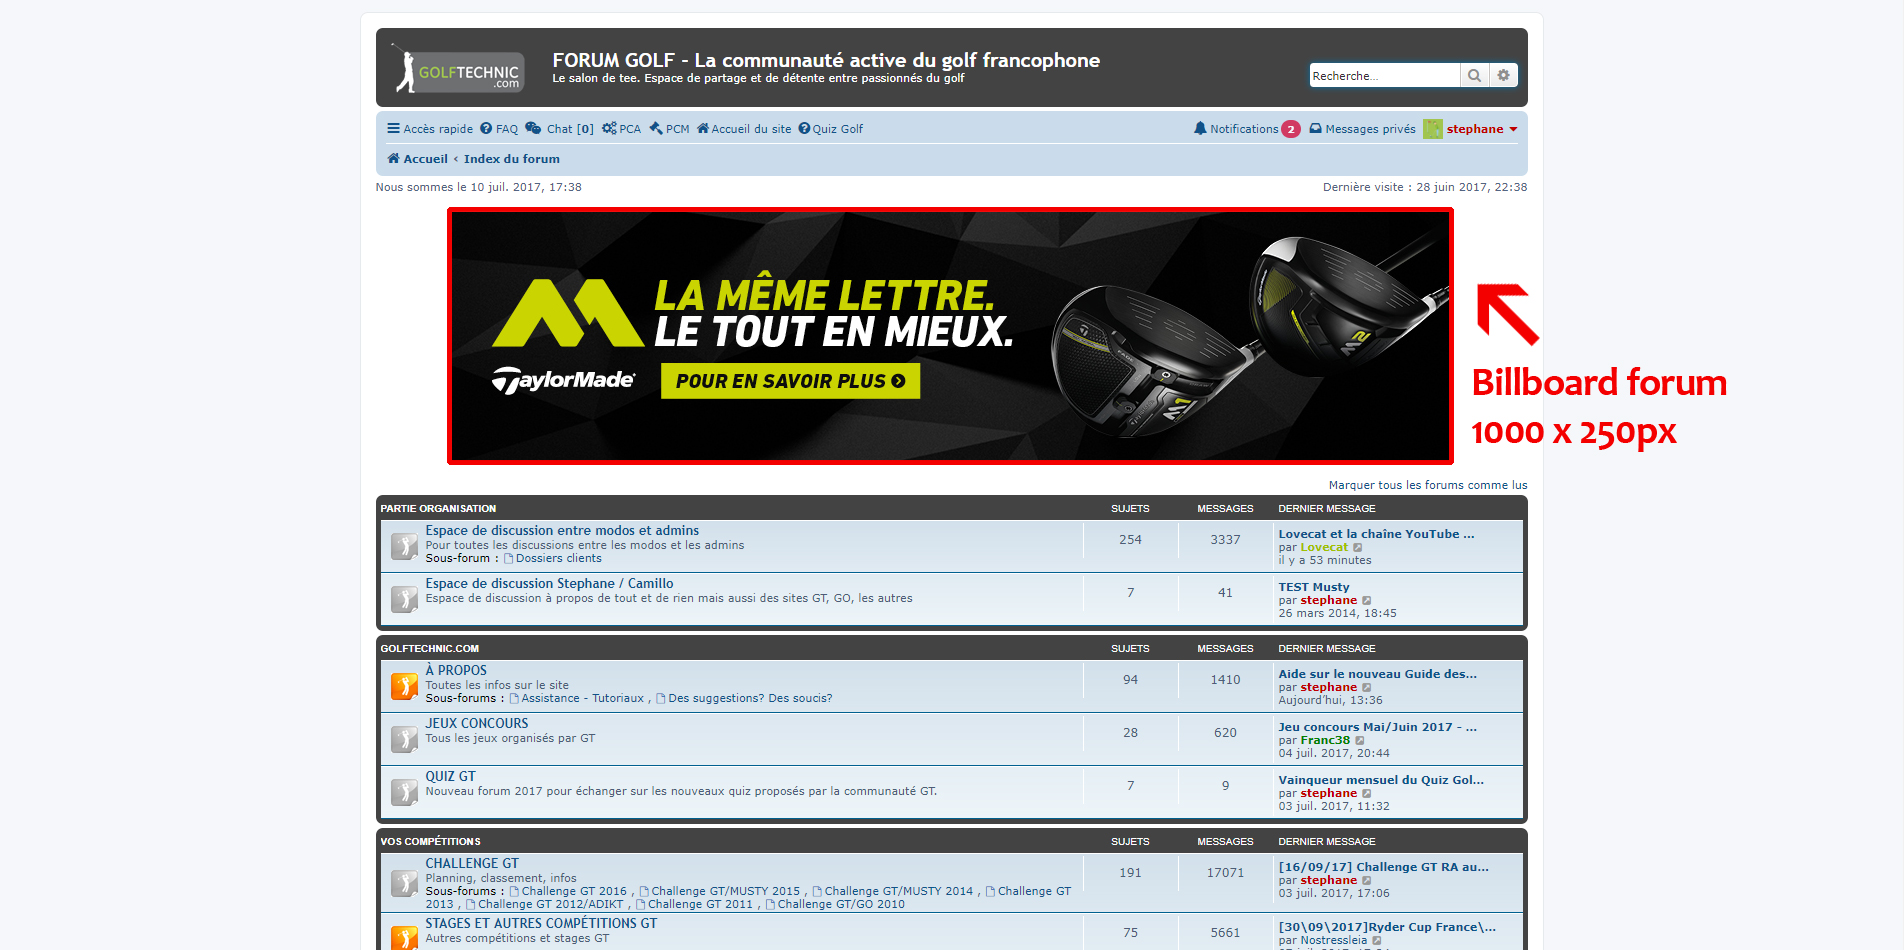This screenshot has height=950, width=1904.
Task: Click stephane username in navbar
Action: tap(1475, 129)
